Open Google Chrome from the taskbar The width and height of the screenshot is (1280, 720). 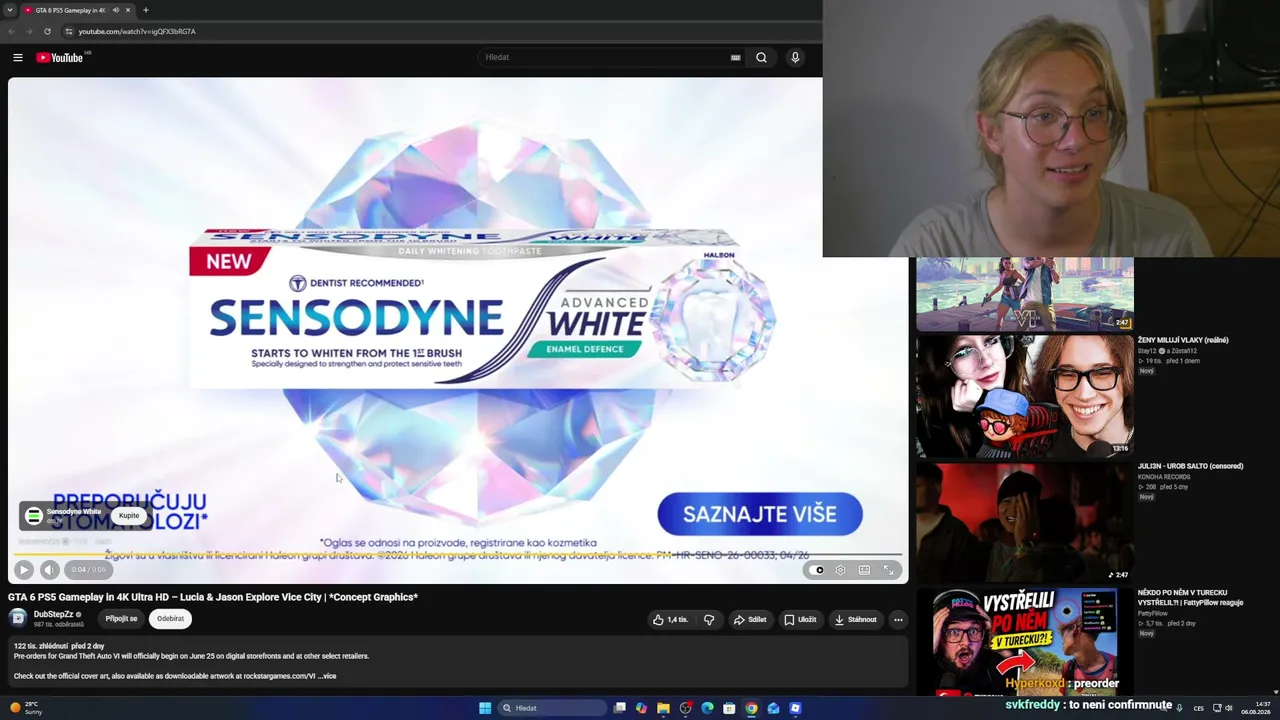pyautogui.click(x=751, y=708)
